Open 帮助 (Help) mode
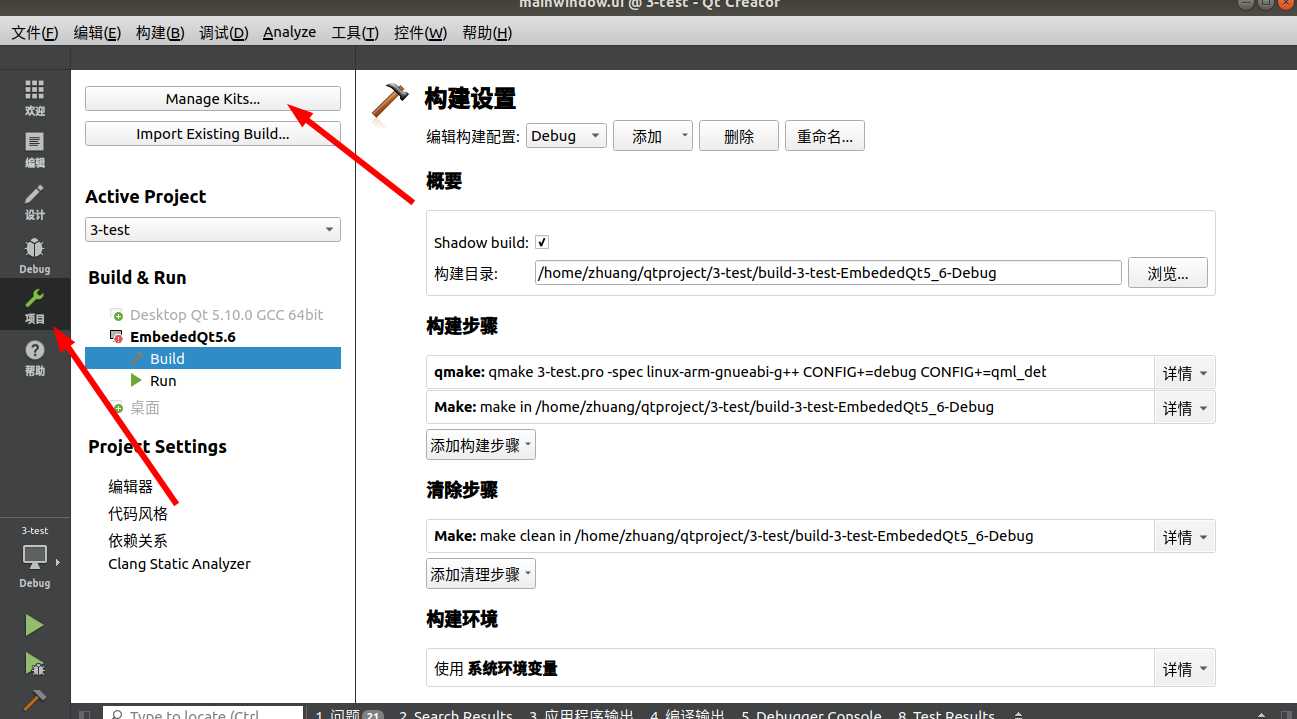1297x719 pixels. click(x=35, y=358)
